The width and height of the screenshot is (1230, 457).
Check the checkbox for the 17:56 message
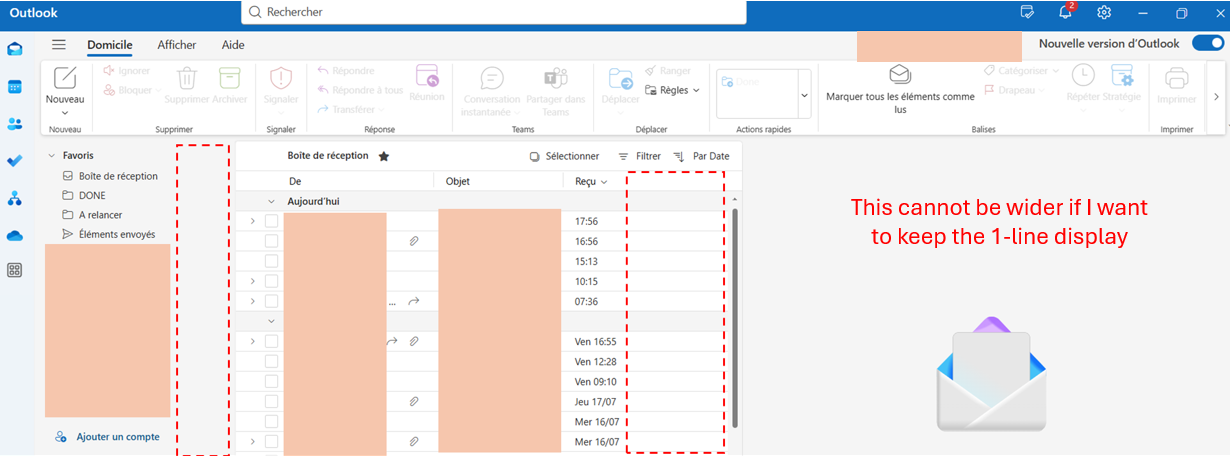click(x=271, y=221)
